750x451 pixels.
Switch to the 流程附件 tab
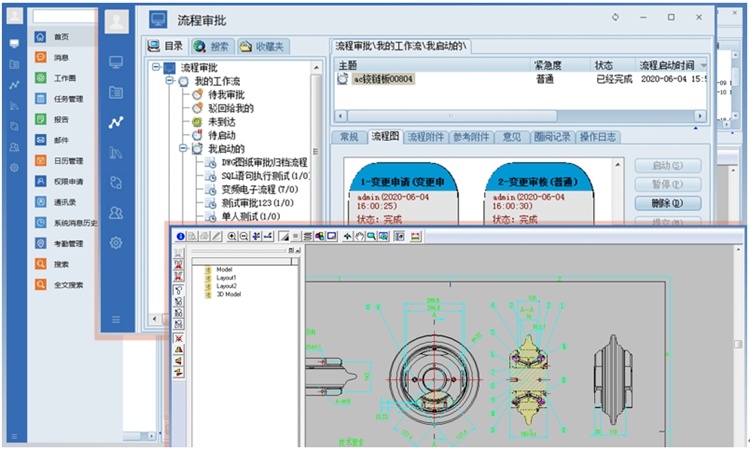click(x=426, y=136)
